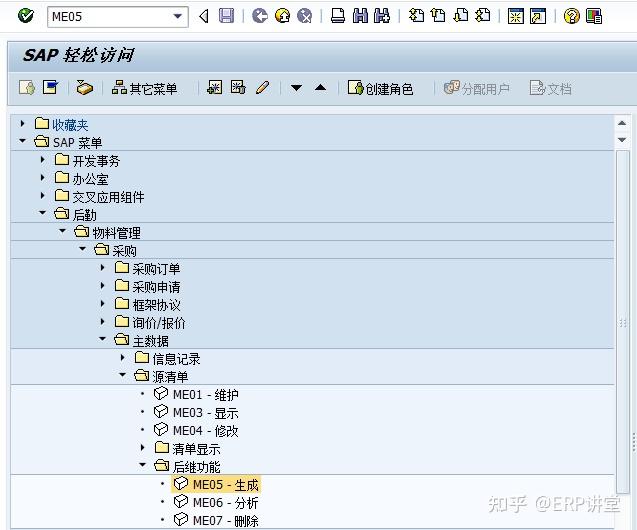Expand the 办公室 folder
Viewport: 637px width, 530px height.
tap(43, 177)
